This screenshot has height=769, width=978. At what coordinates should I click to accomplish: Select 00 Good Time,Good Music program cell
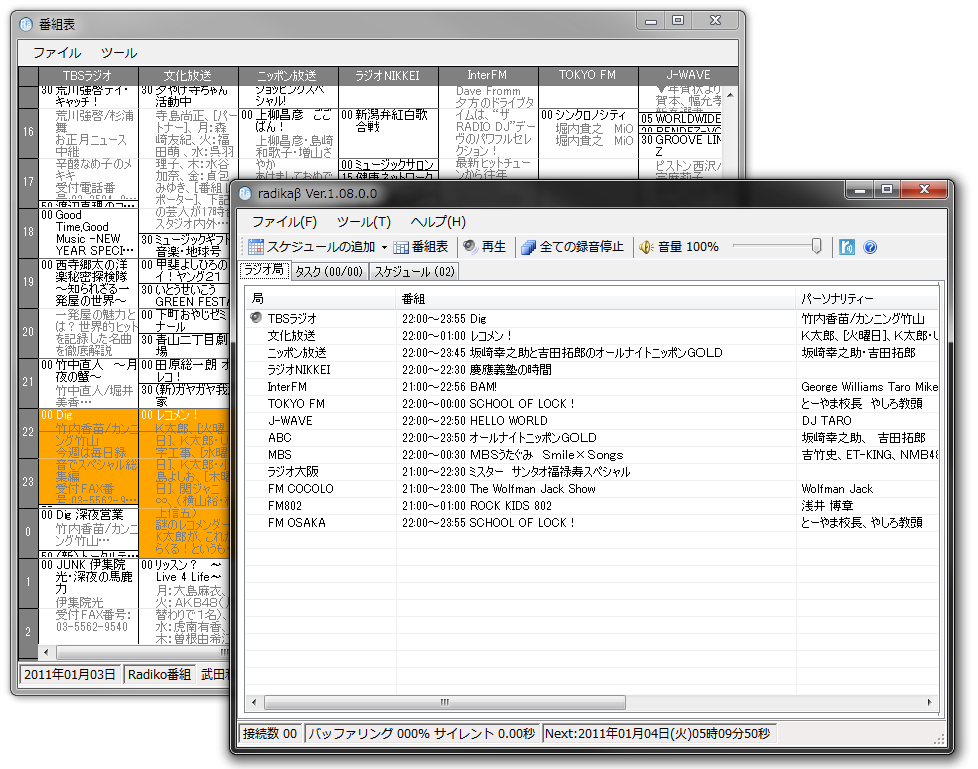(x=88, y=233)
